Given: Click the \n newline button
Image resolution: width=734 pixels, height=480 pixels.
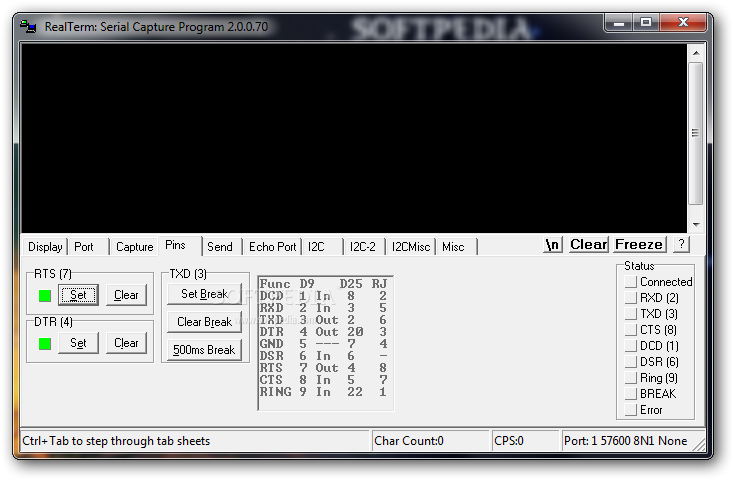Looking at the screenshot, I should [553, 244].
